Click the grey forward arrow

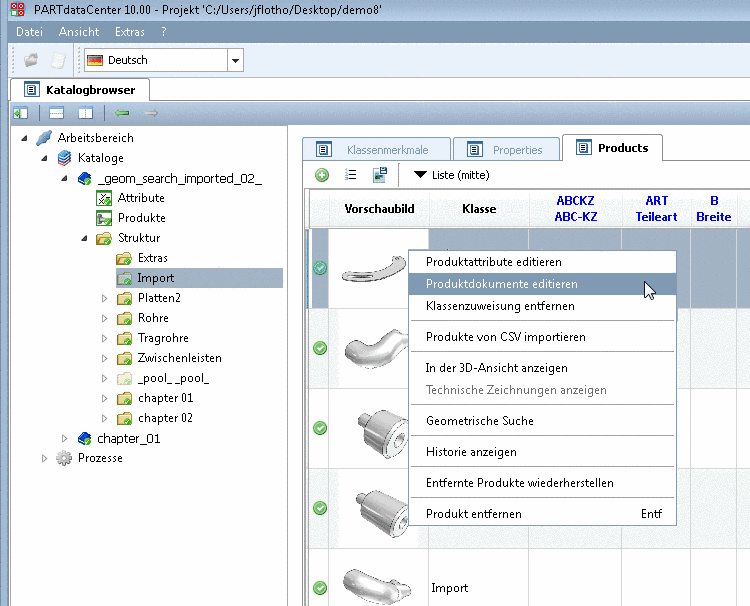coord(151,113)
